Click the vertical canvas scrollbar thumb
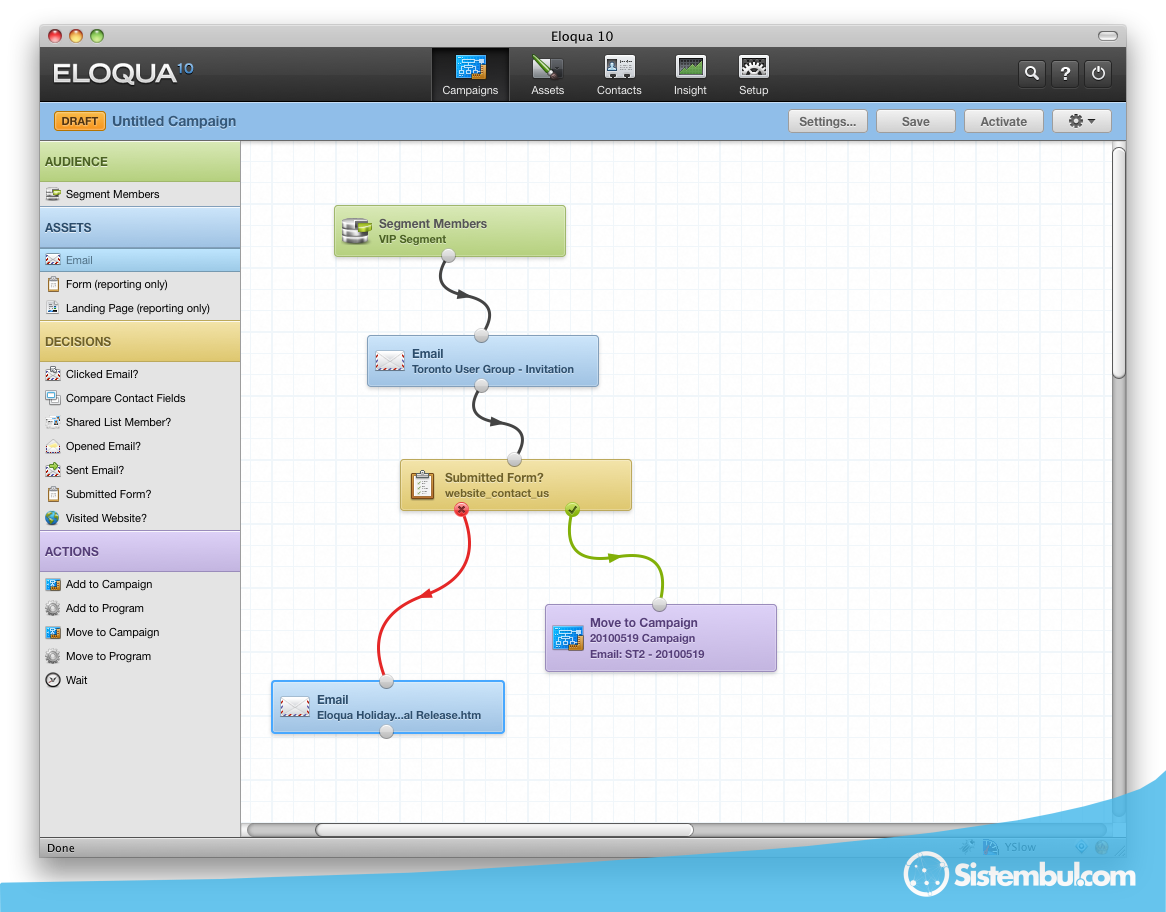The width and height of the screenshot is (1166, 912). tap(1119, 263)
